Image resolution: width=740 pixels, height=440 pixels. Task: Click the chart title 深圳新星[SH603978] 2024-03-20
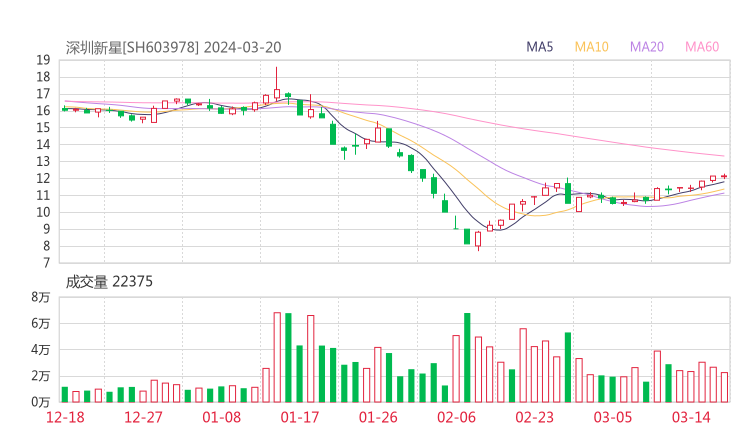[173, 48]
